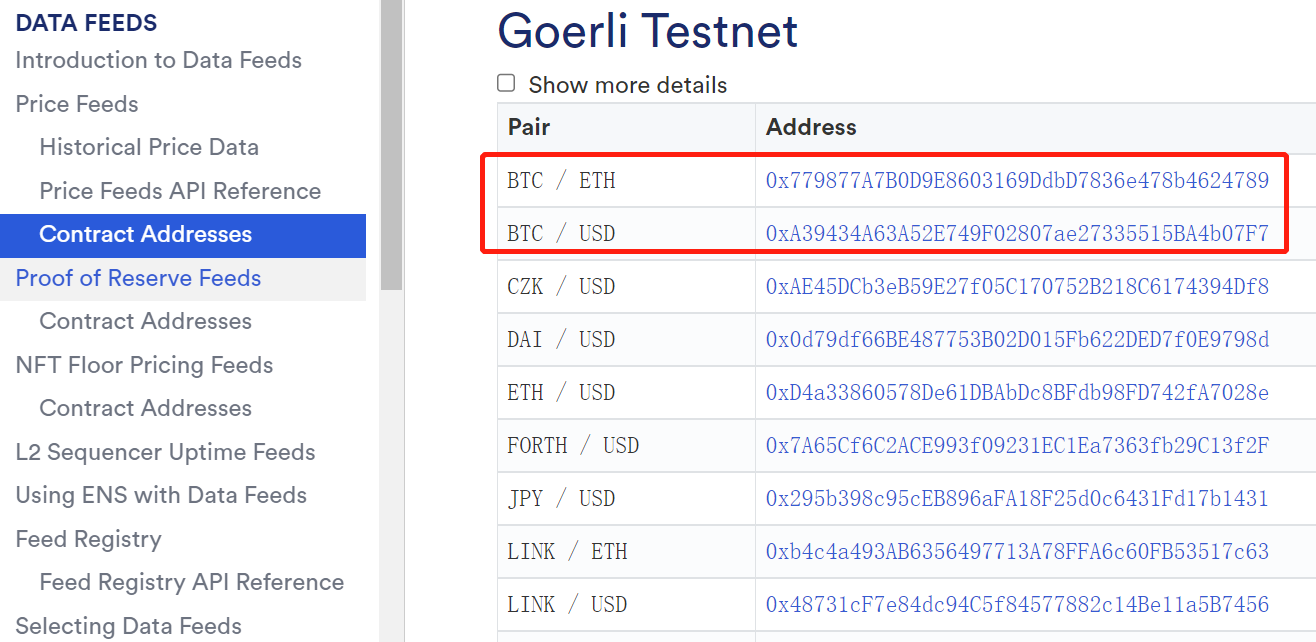Image resolution: width=1316 pixels, height=642 pixels.
Task: Open Using ENS with Data Feeds
Action: click(161, 495)
